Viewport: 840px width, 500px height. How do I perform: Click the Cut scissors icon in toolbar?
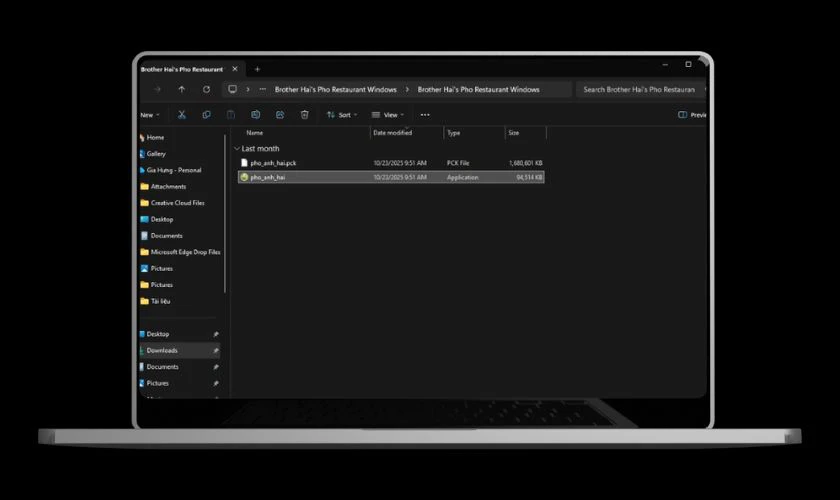pyautogui.click(x=182, y=115)
